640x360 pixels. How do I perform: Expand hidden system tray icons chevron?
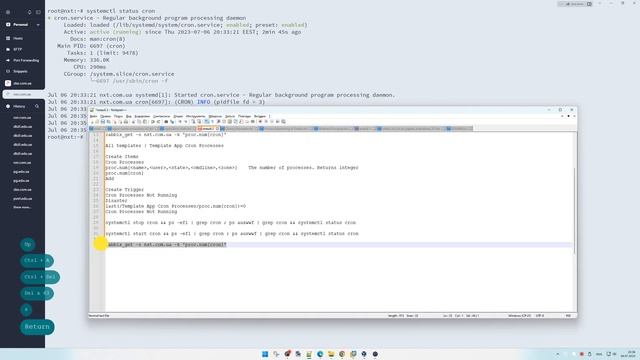tap(558, 354)
